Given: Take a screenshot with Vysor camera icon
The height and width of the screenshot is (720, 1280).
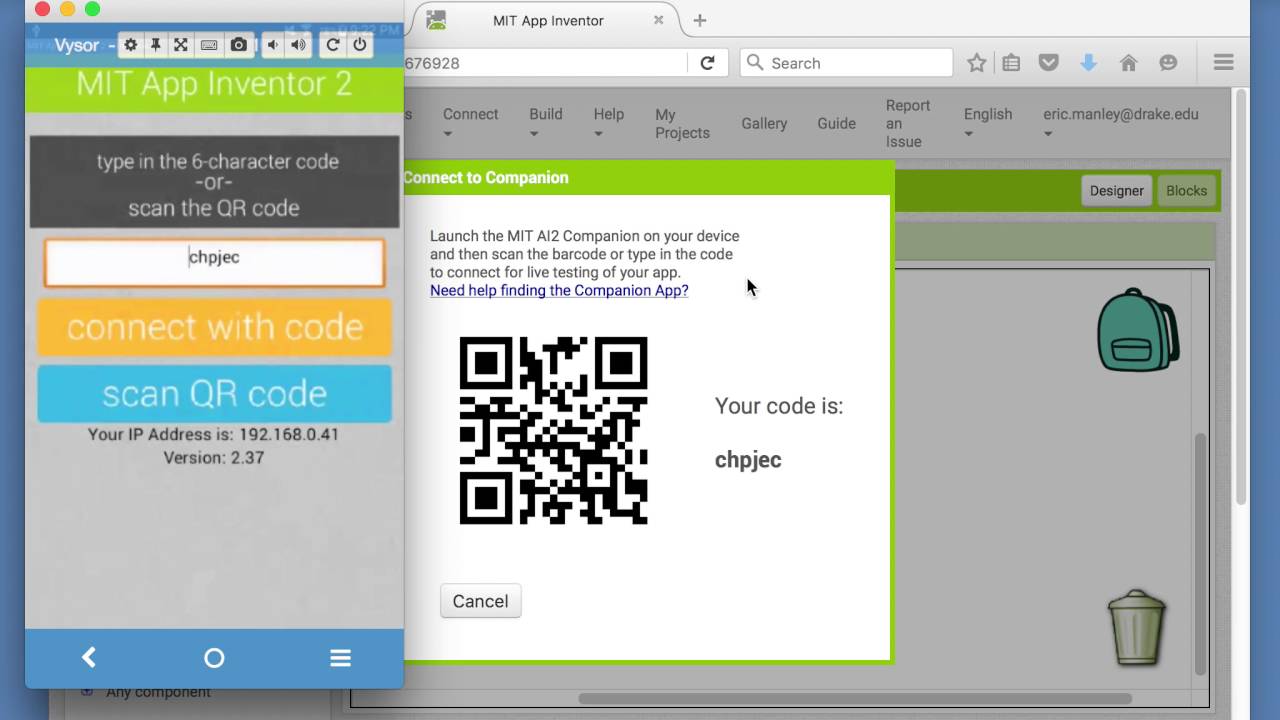Looking at the screenshot, I should 238,45.
